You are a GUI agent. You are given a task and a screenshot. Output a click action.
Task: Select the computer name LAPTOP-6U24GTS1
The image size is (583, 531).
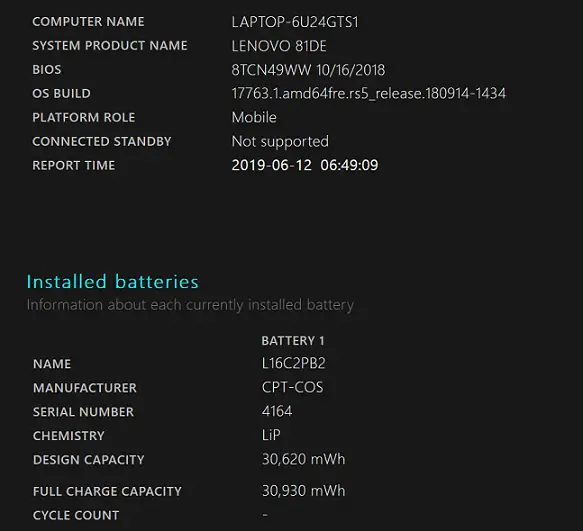coord(295,22)
